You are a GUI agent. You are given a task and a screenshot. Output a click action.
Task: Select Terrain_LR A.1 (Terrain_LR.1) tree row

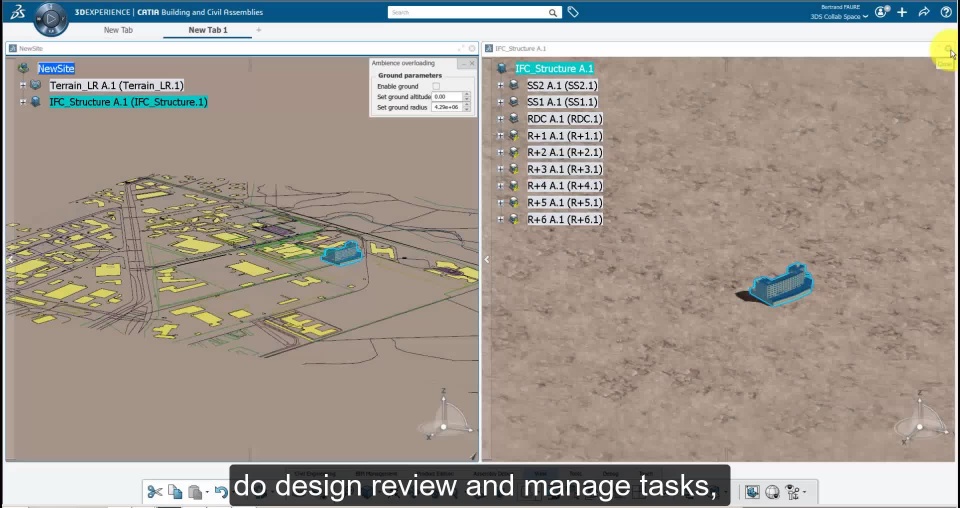pos(116,86)
